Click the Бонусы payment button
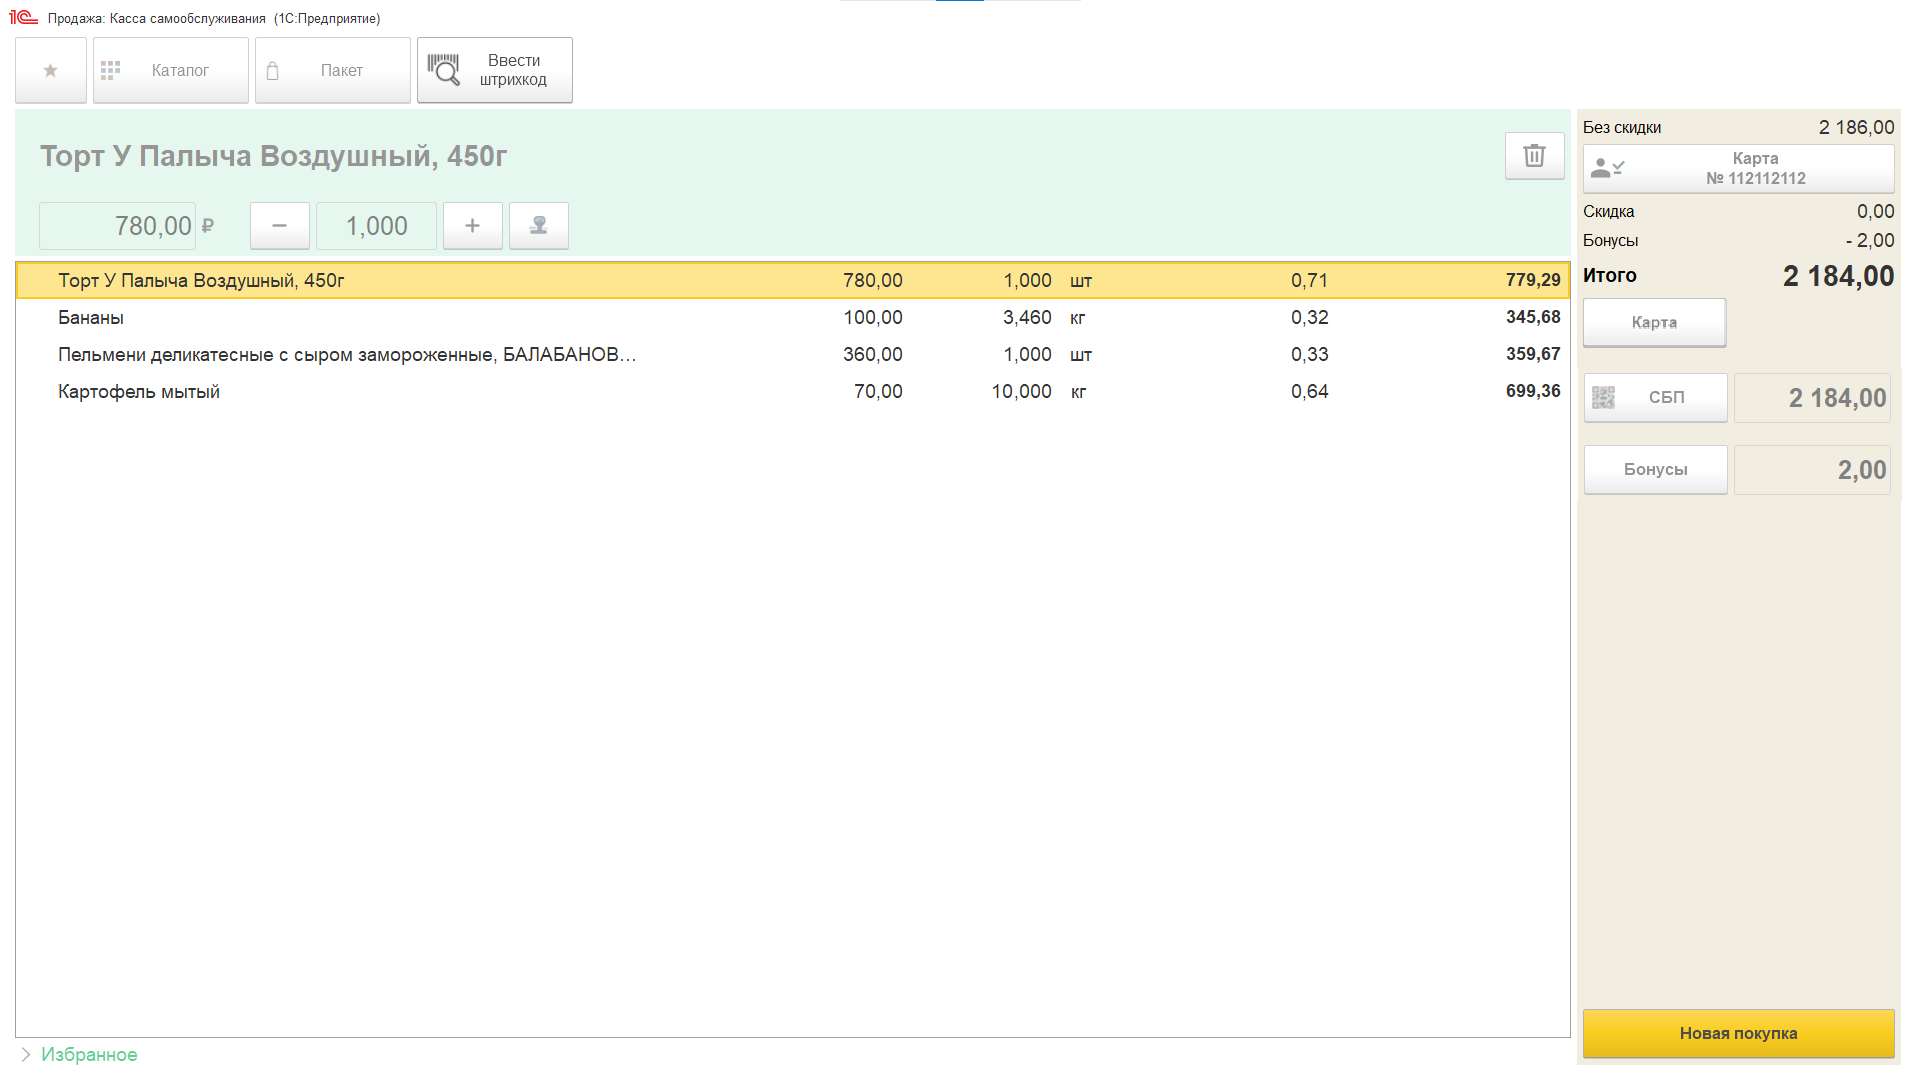 pos(1655,470)
